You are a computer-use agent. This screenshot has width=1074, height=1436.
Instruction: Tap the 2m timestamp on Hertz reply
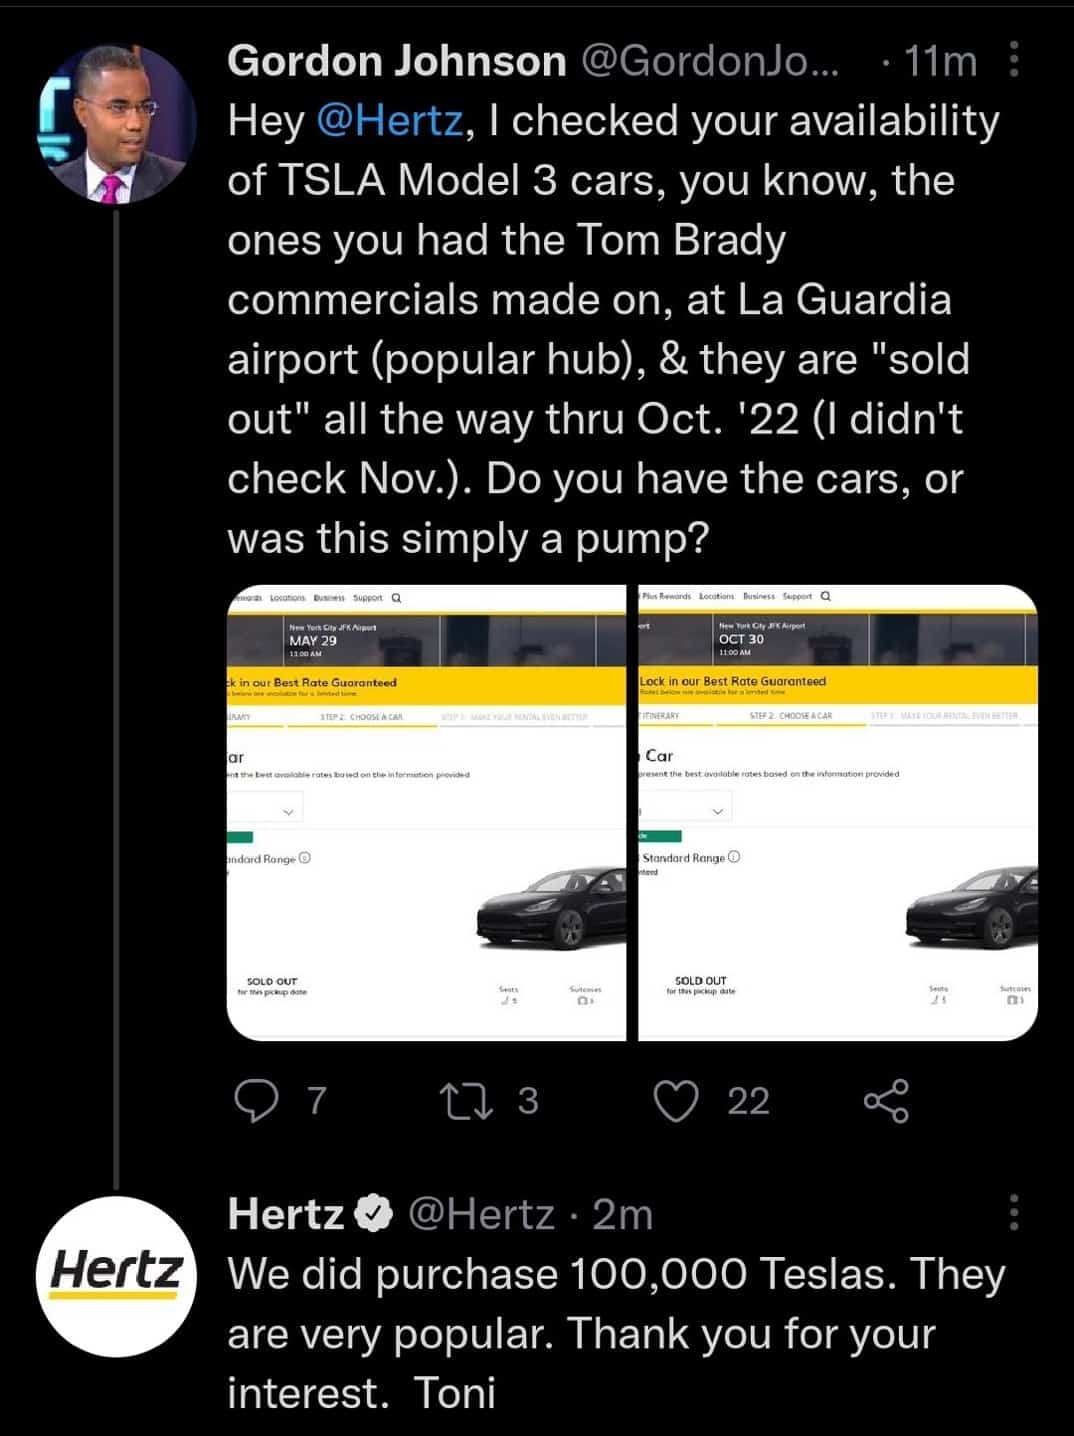(622, 1214)
